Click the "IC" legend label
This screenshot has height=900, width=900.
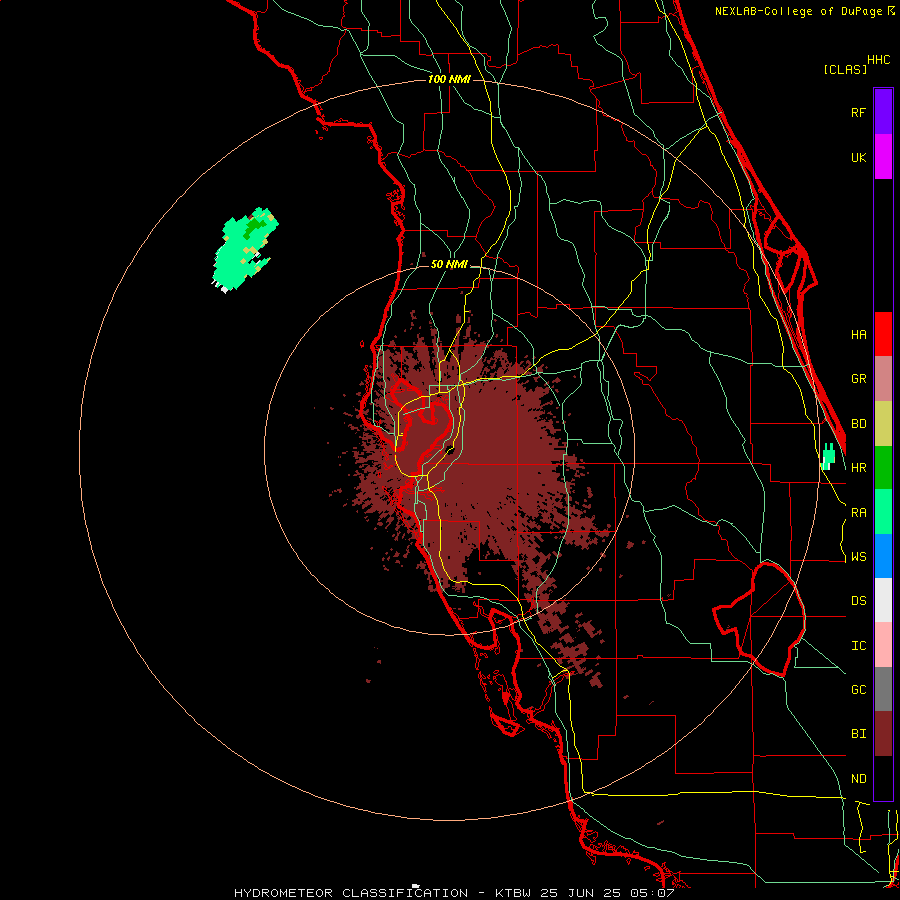coord(858,646)
